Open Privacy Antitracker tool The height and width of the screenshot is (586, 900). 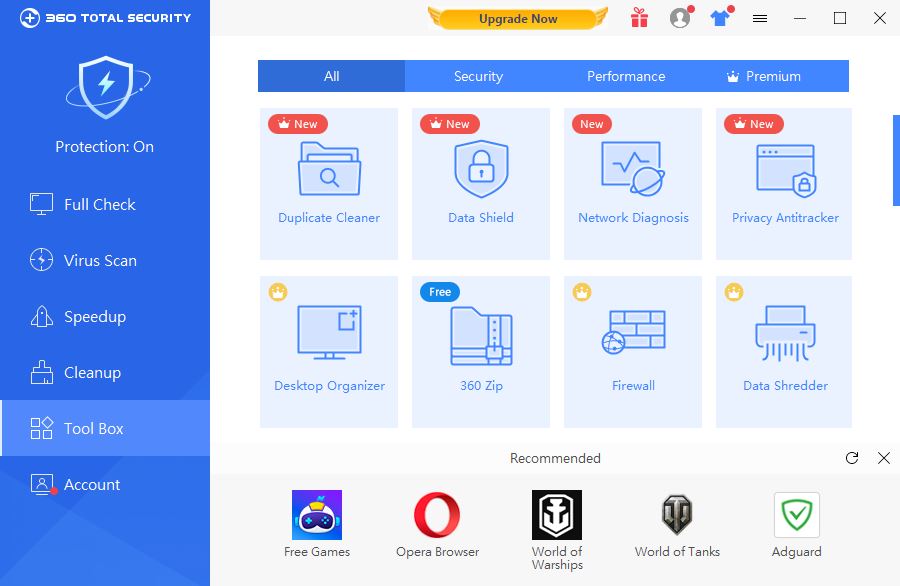coord(784,184)
